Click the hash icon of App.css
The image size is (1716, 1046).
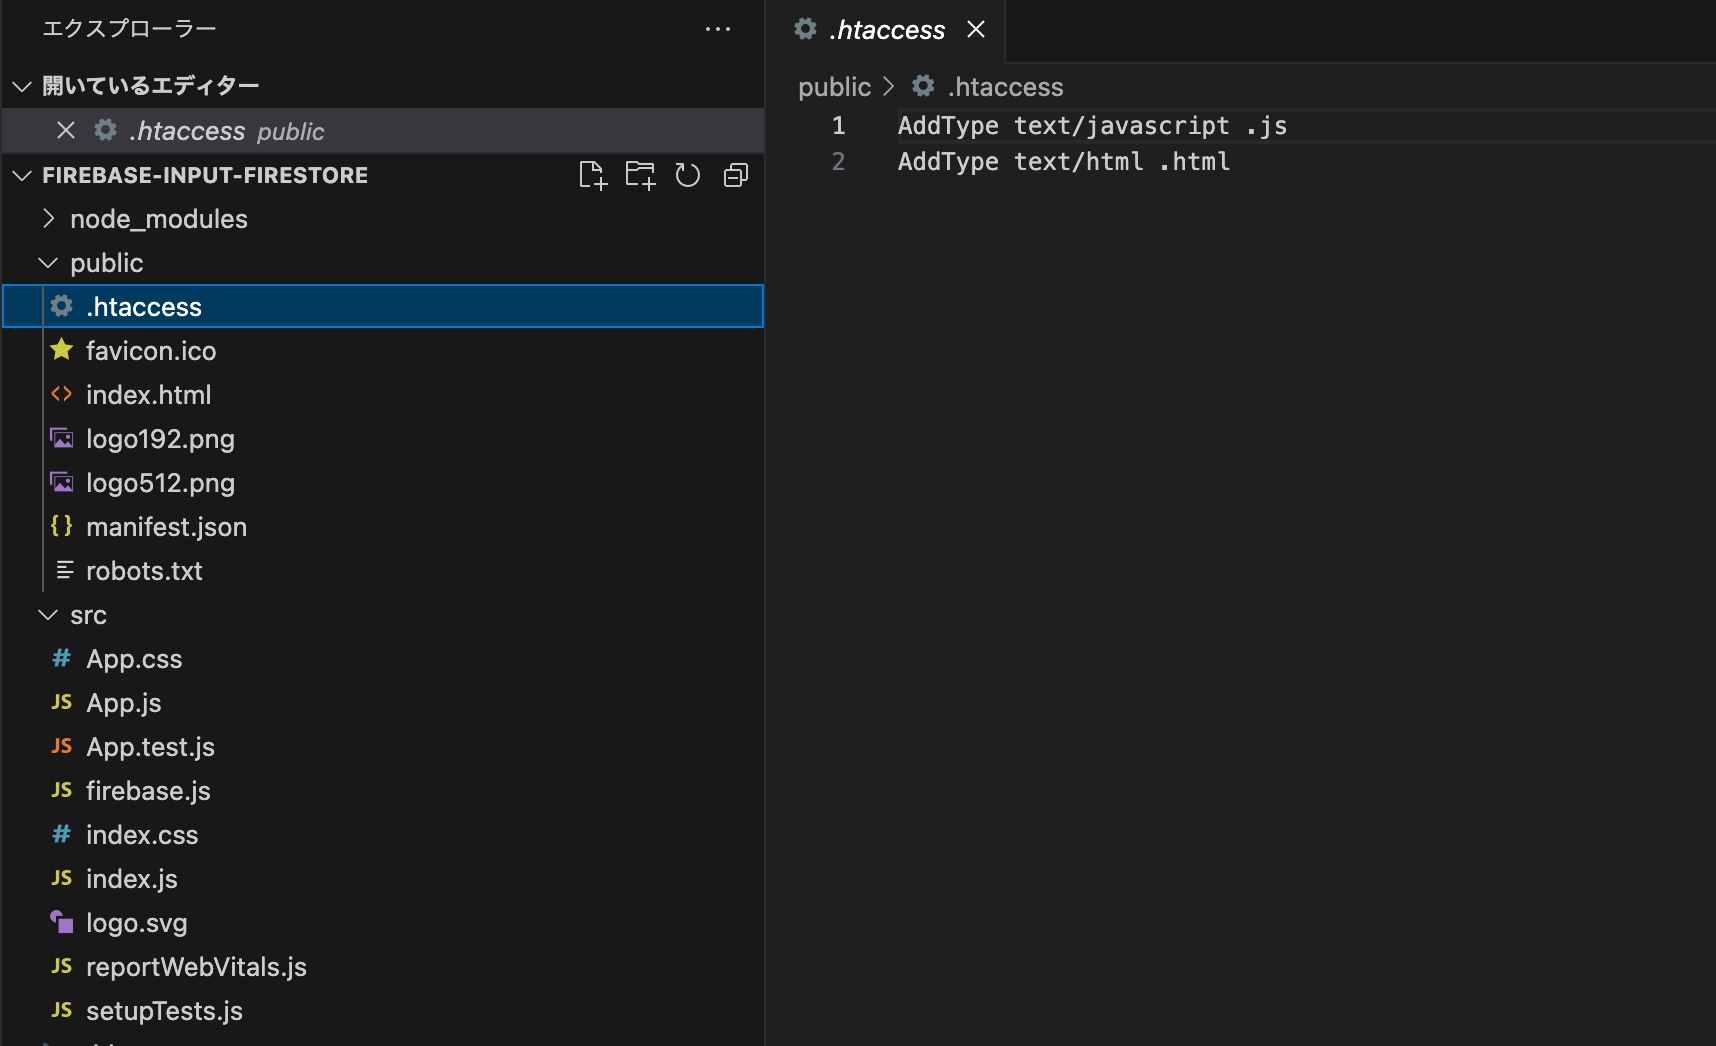click(62, 658)
